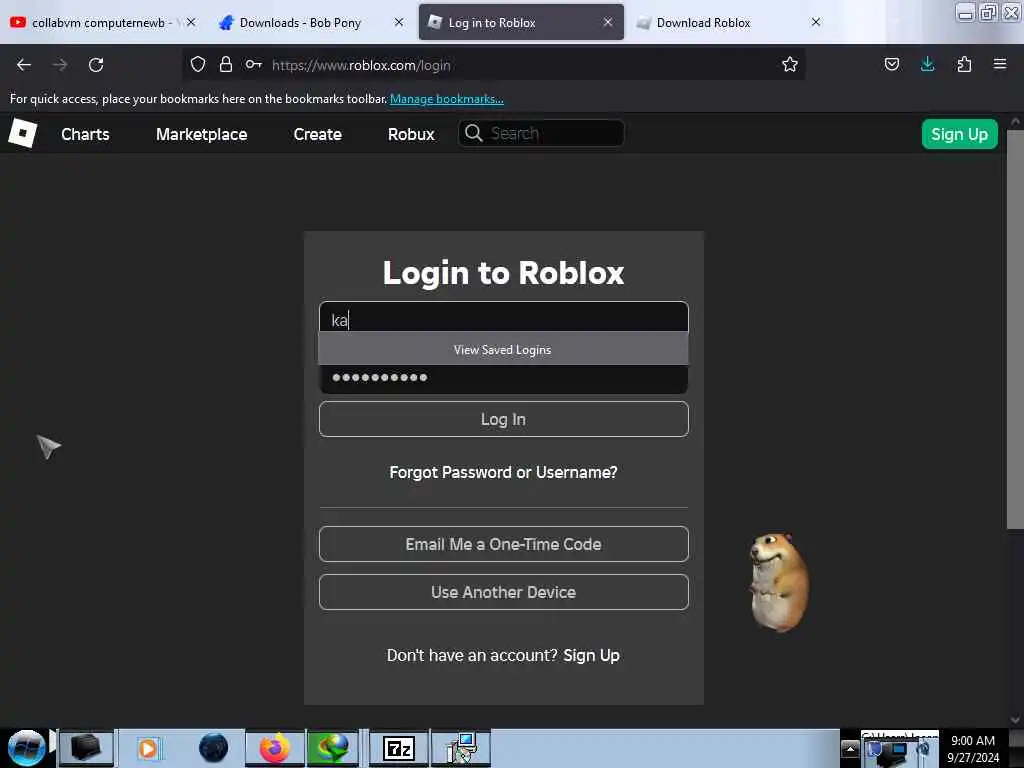Open Firefox from the taskbar
This screenshot has height=768, width=1024.
tap(275, 748)
